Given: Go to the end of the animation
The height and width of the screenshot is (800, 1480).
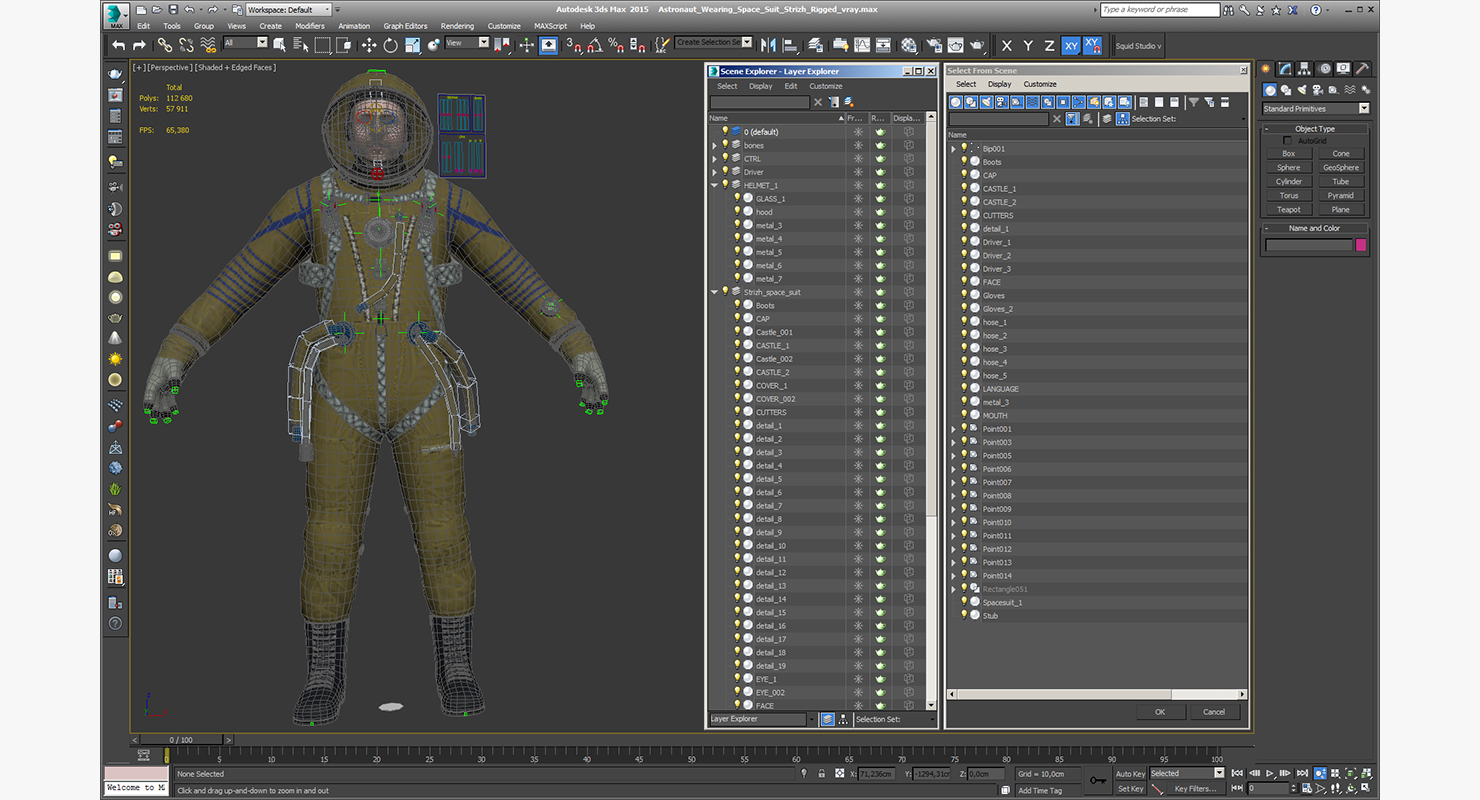Looking at the screenshot, I should point(1302,773).
